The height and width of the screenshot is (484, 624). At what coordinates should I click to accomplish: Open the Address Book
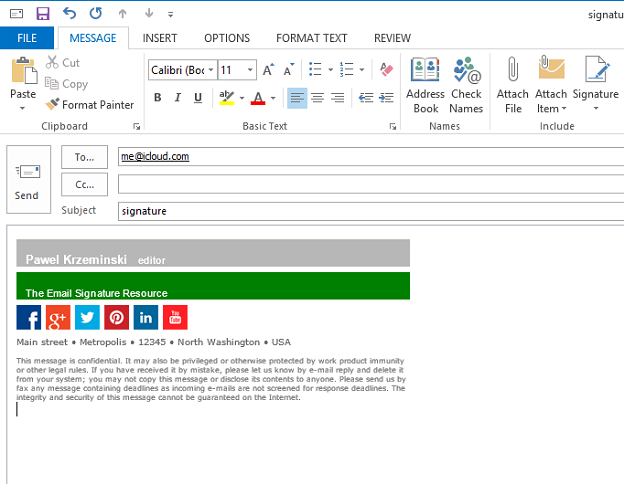tap(425, 85)
